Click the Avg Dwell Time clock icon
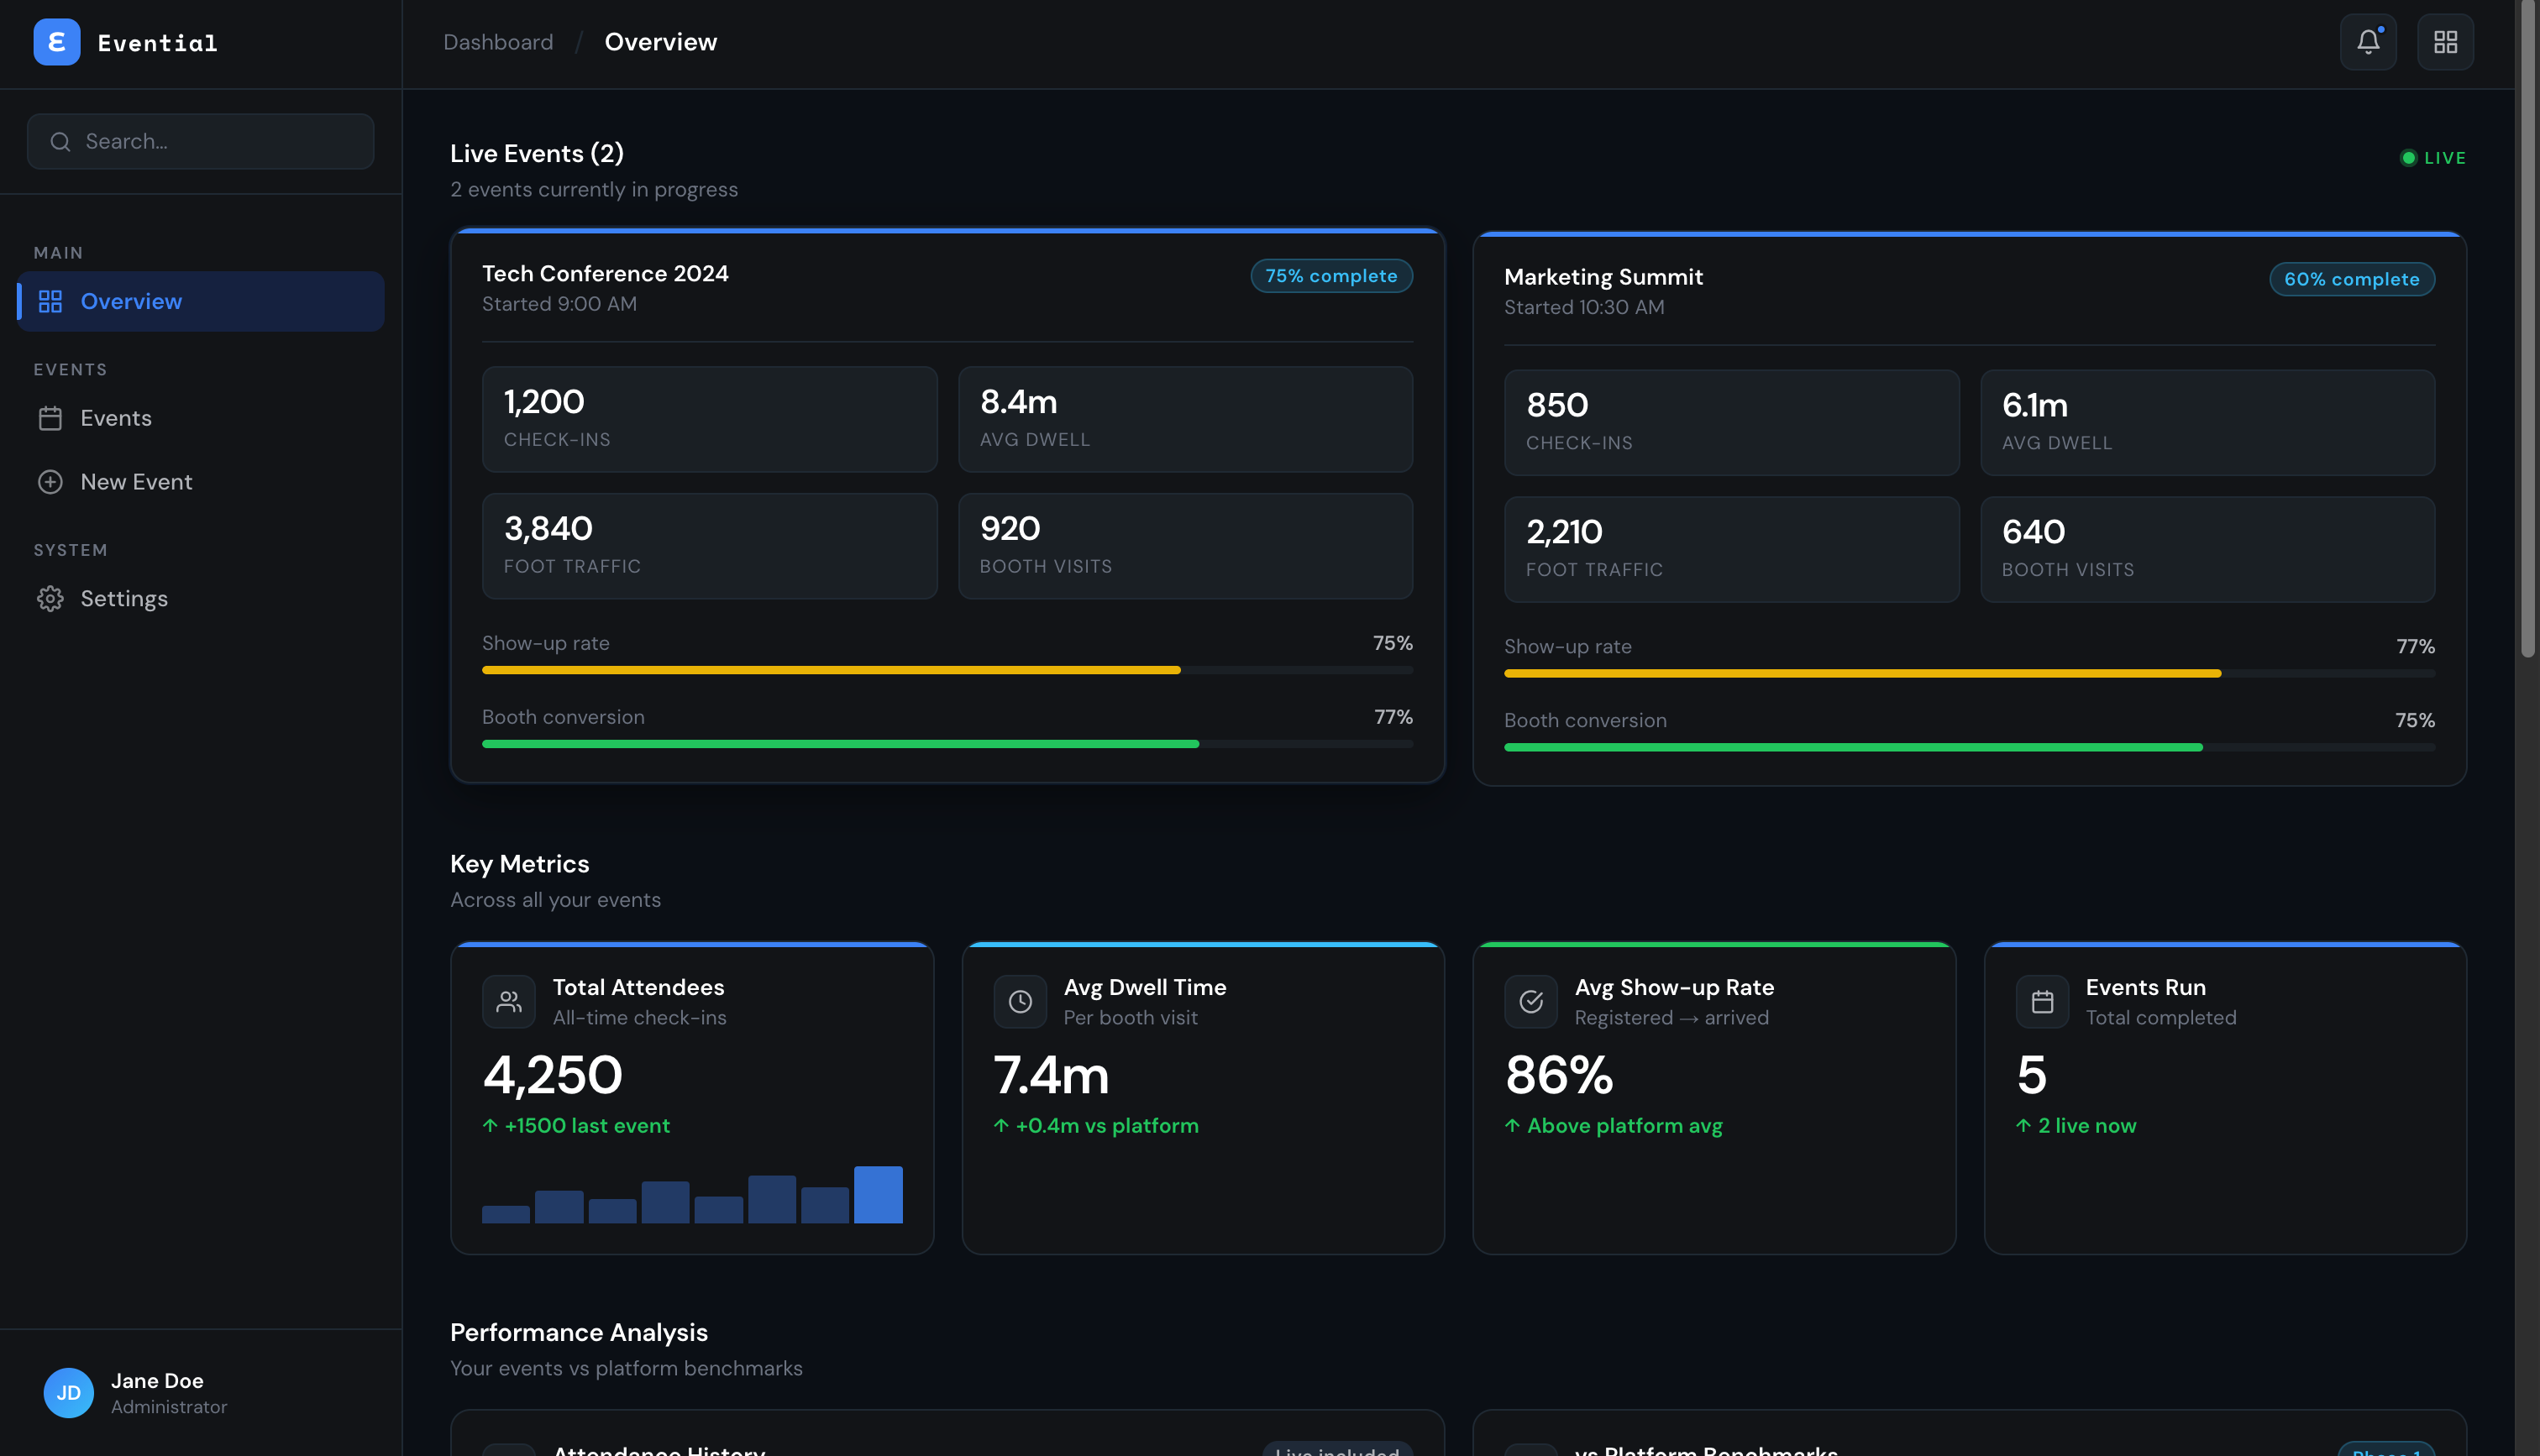The width and height of the screenshot is (2540, 1456). [1020, 1002]
